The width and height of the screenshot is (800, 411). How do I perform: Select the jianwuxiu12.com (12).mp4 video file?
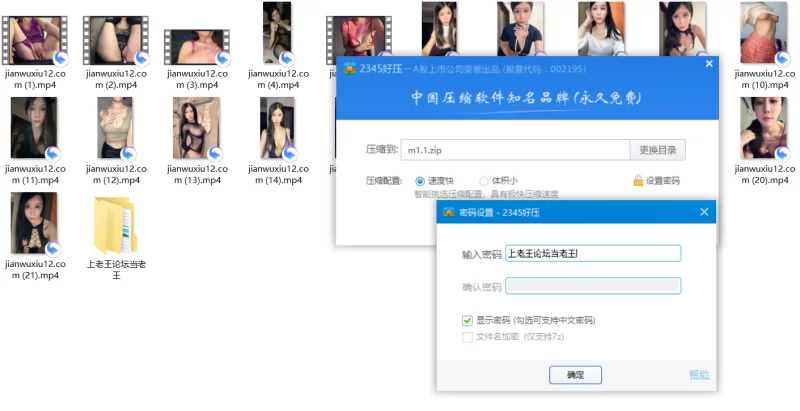pyautogui.click(x=114, y=129)
